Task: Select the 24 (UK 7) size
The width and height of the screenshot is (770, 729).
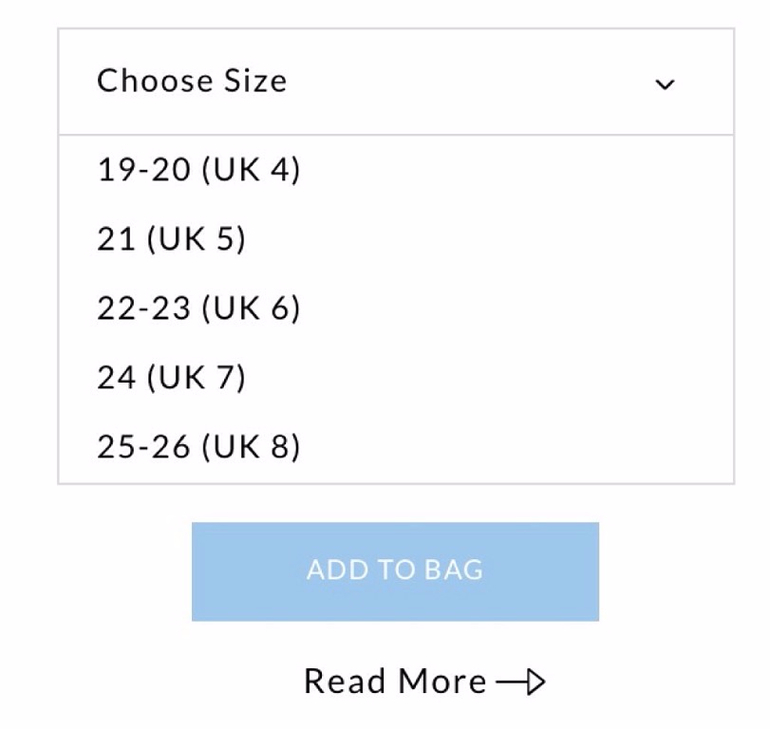Action: [171, 377]
